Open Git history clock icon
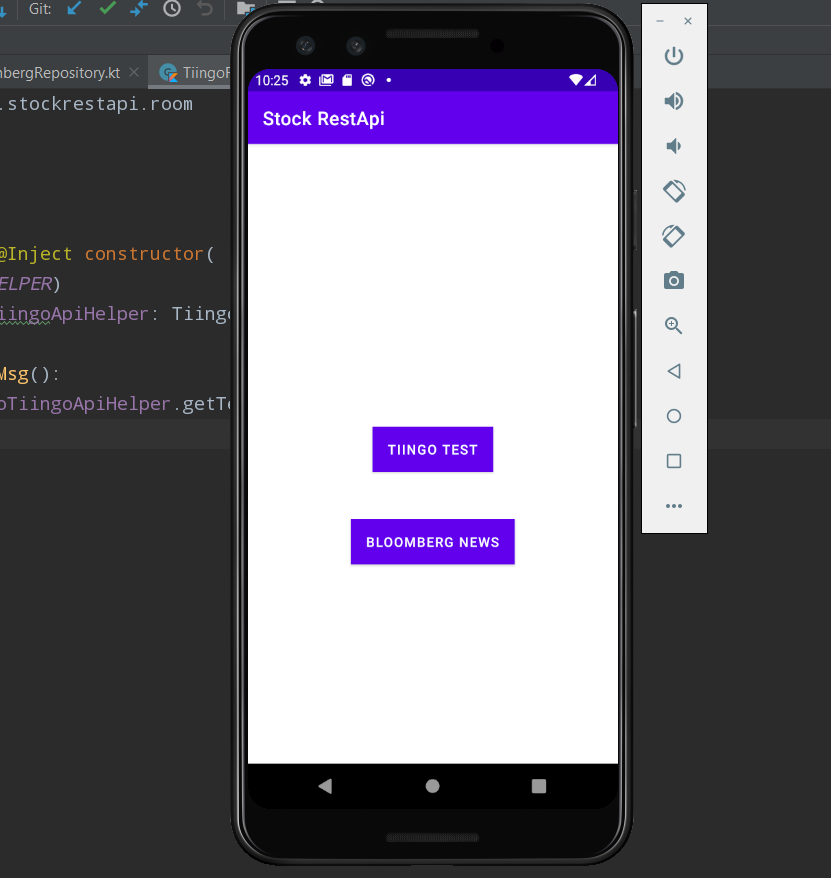 tap(172, 8)
